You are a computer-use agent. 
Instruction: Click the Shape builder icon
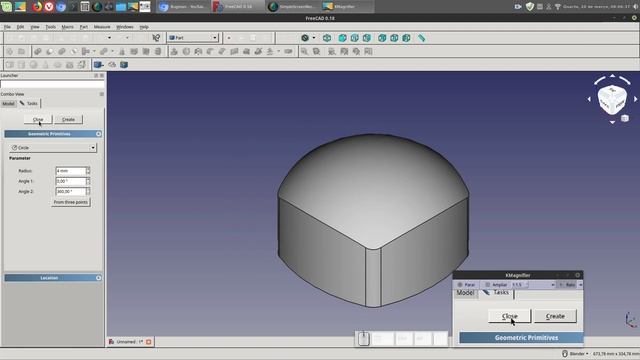pos(112,64)
